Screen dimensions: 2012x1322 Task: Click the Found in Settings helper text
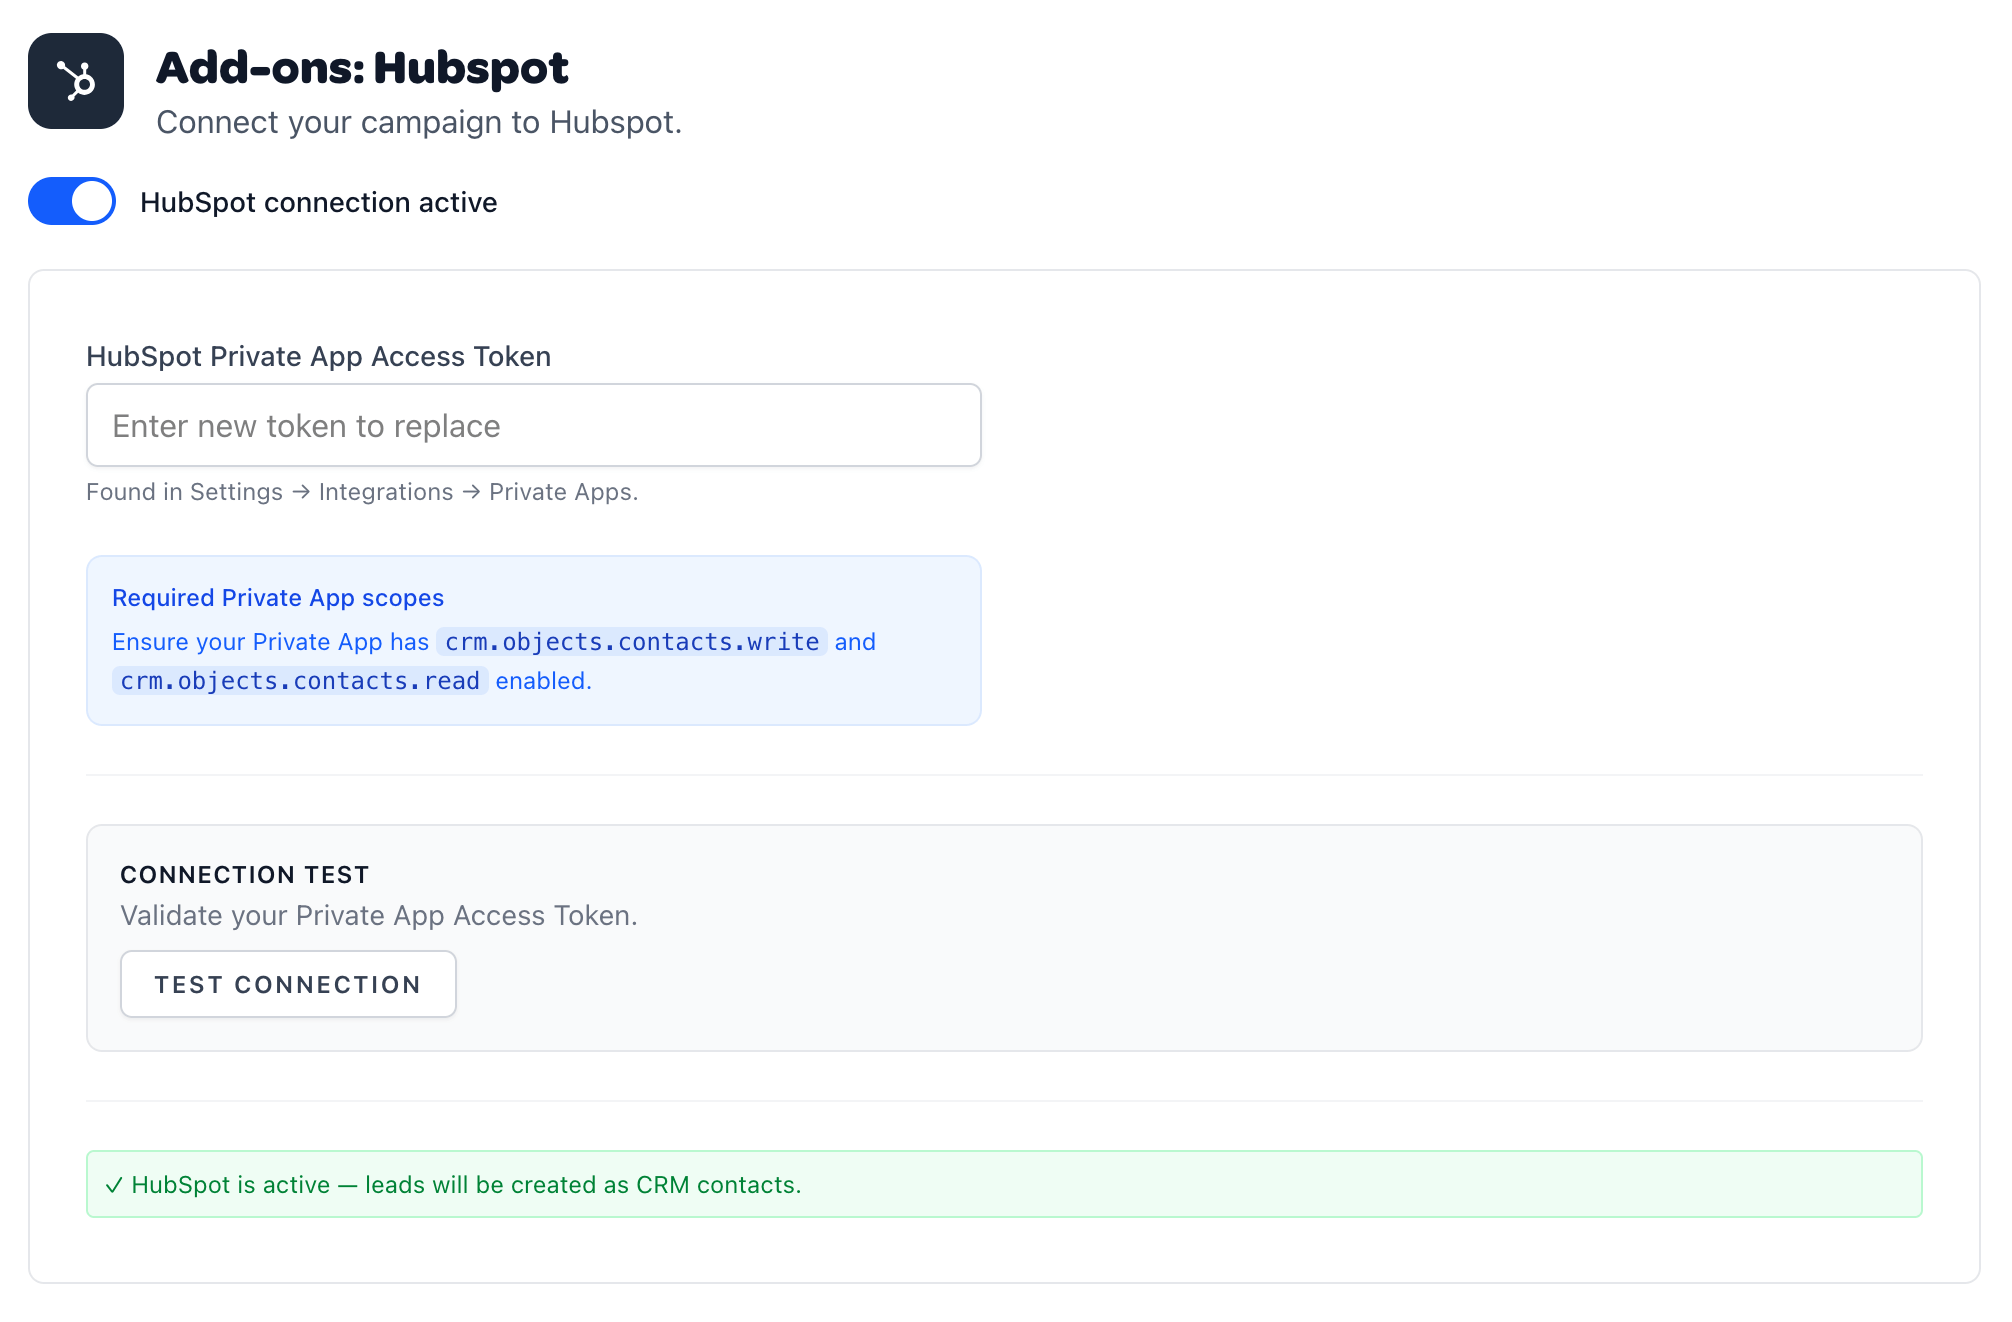click(x=362, y=491)
